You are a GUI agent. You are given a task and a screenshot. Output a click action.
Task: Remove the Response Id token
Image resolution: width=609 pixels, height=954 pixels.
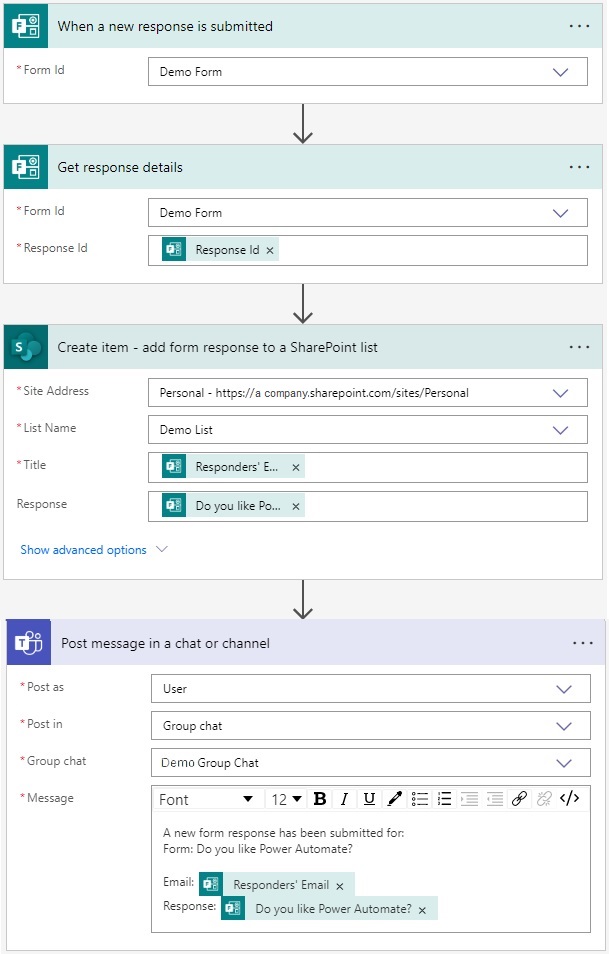pyautogui.click(x=268, y=248)
